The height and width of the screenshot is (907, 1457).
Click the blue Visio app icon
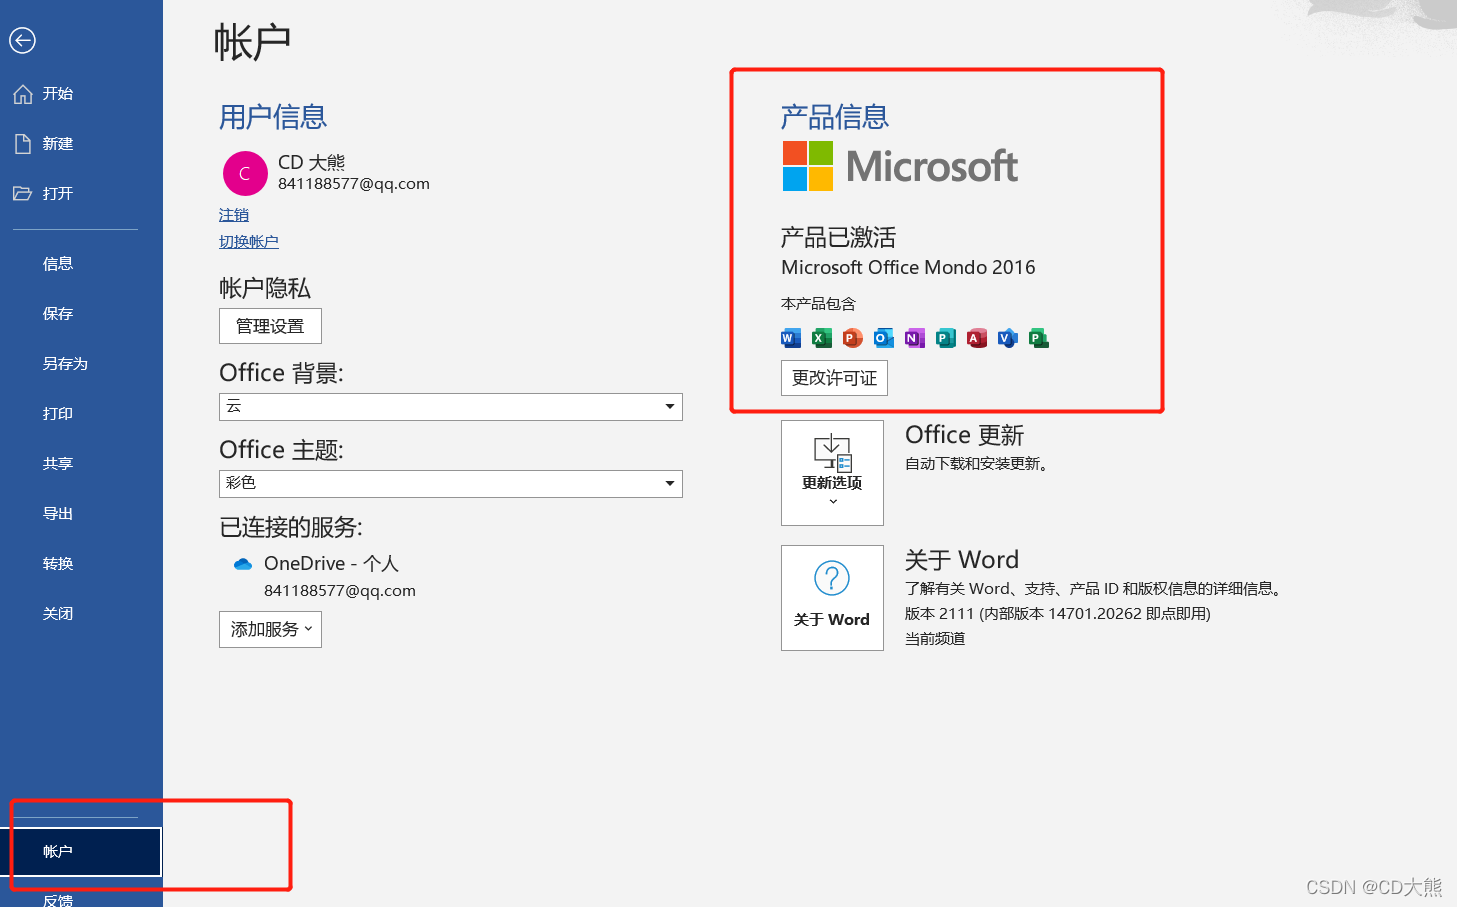(1008, 338)
